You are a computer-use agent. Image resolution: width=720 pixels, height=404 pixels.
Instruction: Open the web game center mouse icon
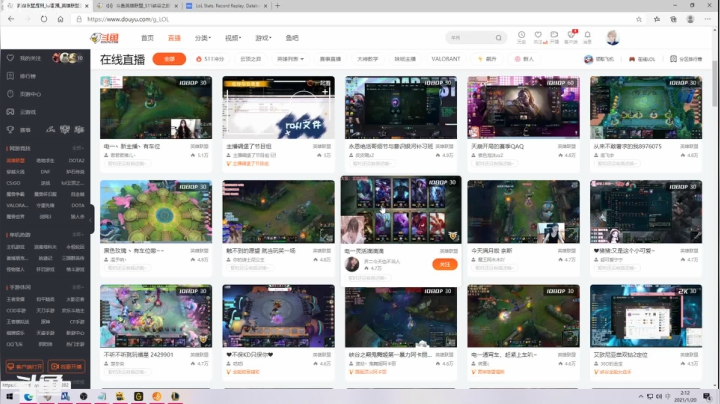[10, 94]
